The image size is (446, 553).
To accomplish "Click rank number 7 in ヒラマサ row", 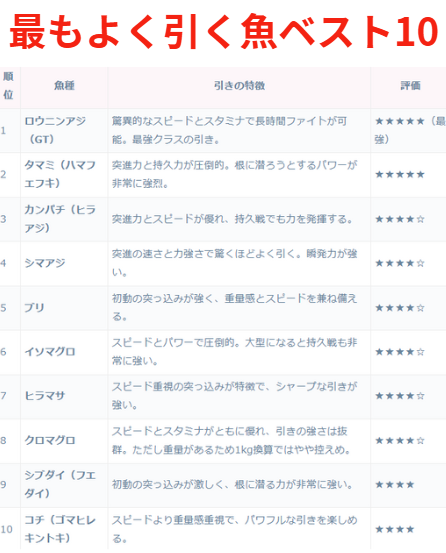I will point(3,396).
